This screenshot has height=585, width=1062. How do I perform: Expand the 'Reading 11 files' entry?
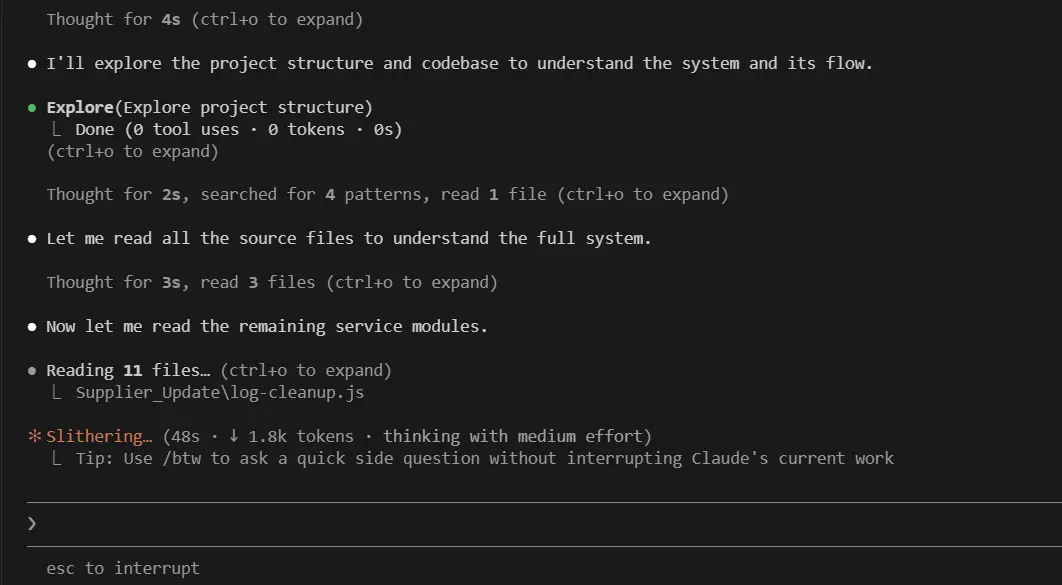tap(219, 370)
